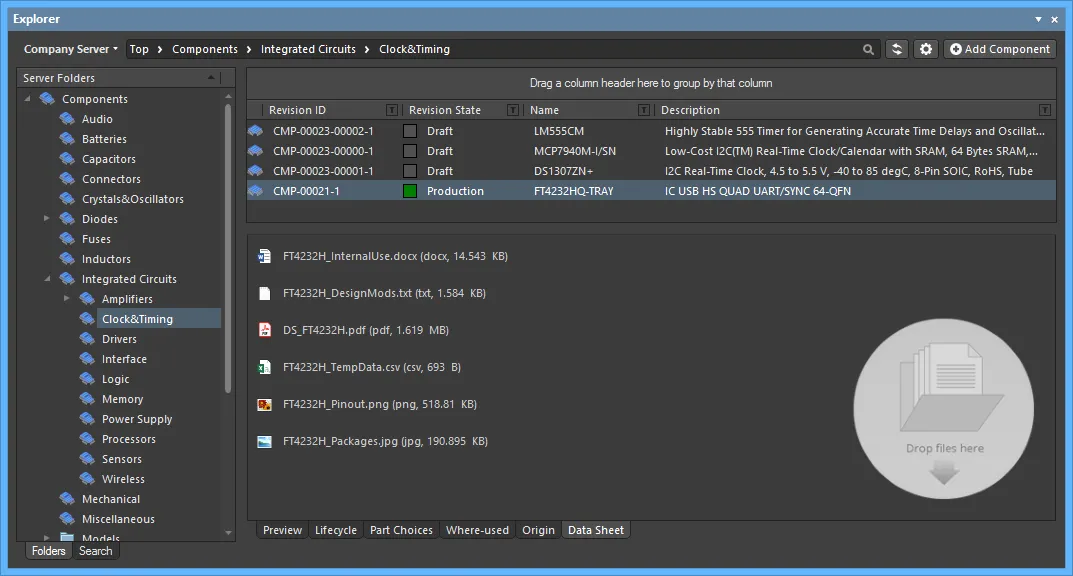Click the component icon of row CMP-00021-1
Screen dimensions: 1073x576
pyautogui.click(x=255, y=191)
